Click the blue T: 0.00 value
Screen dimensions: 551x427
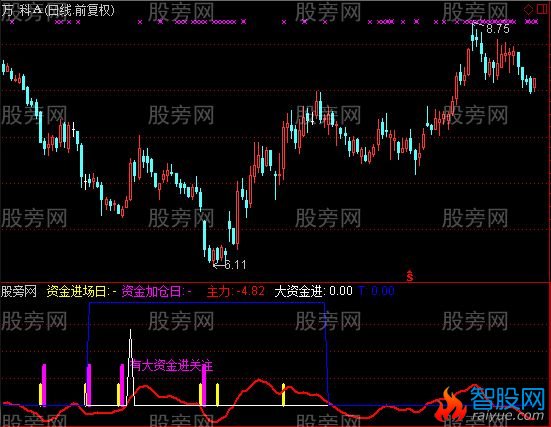pyautogui.click(x=376, y=291)
